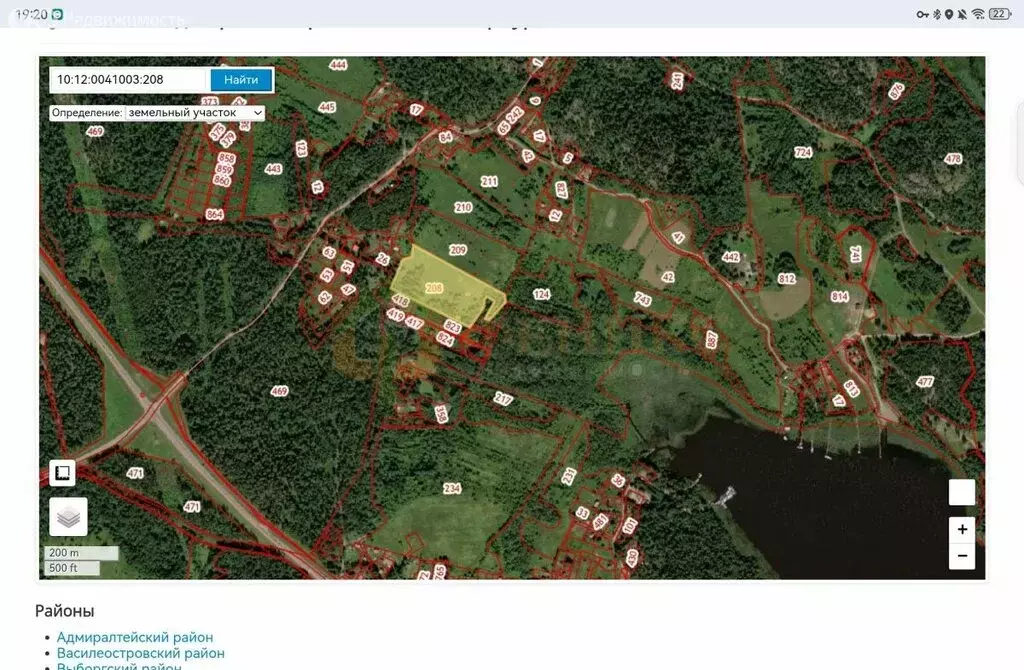Click parcel 724 label on the map
This screenshot has width=1024, height=670.
coord(803,152)
